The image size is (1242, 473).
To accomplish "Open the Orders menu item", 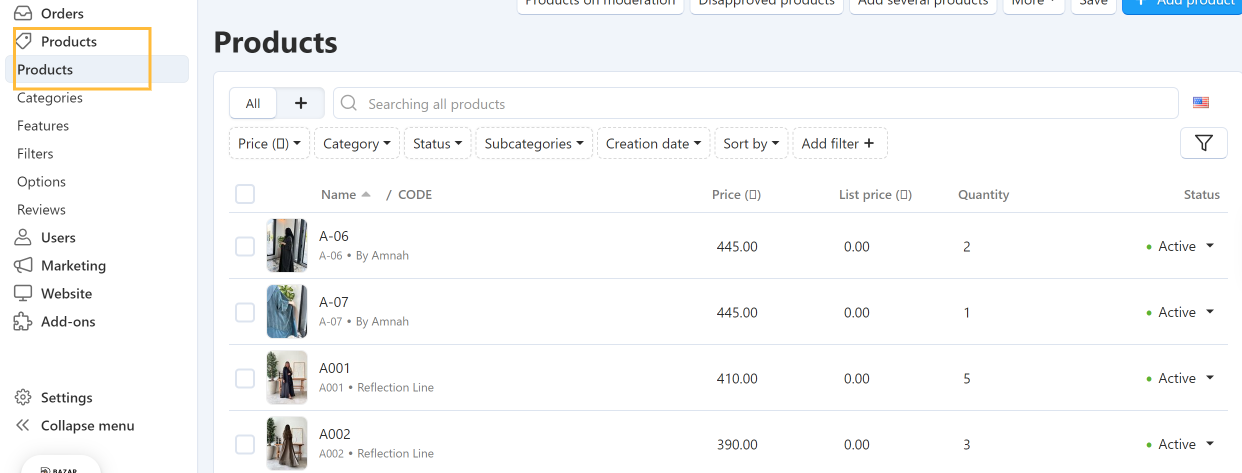I will click(x=62, y=14).
